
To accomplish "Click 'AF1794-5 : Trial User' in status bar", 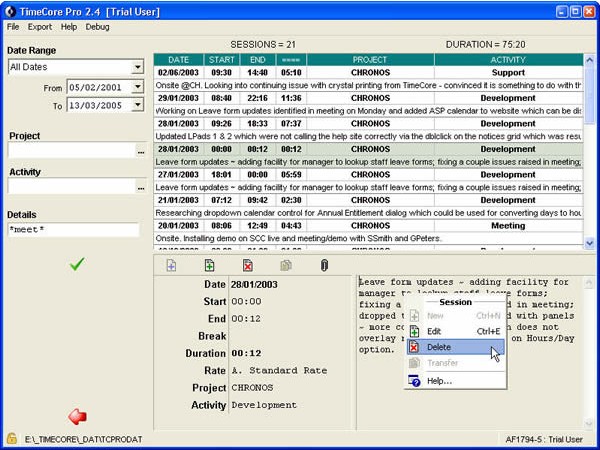I will pos(544,439).
